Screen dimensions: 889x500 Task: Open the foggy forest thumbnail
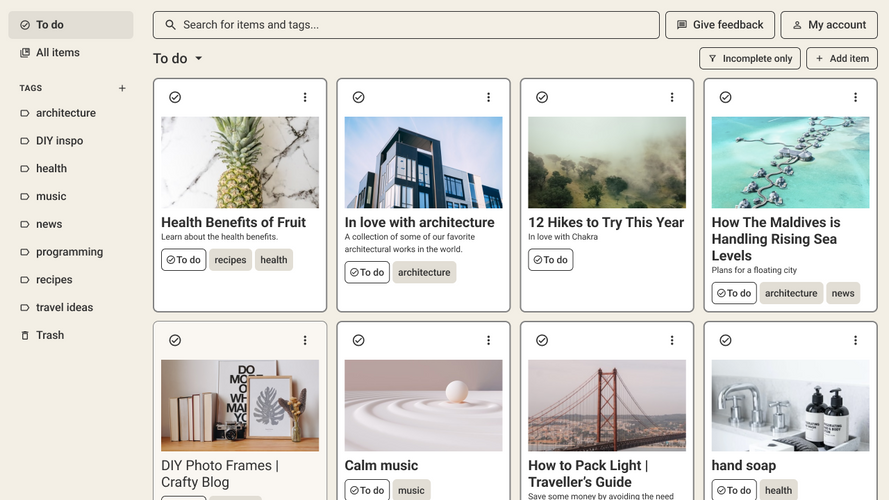point(607,163)
